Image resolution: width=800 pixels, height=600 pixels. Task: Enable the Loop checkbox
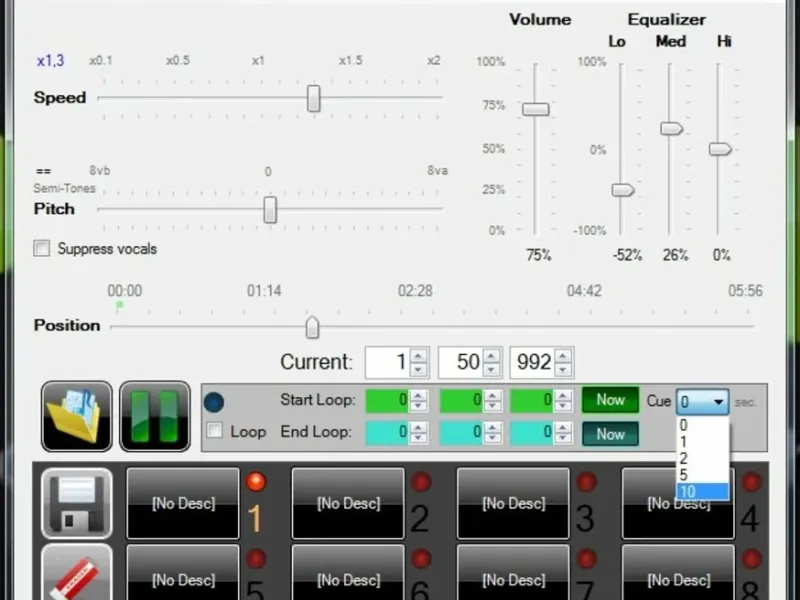click(214, 431)
